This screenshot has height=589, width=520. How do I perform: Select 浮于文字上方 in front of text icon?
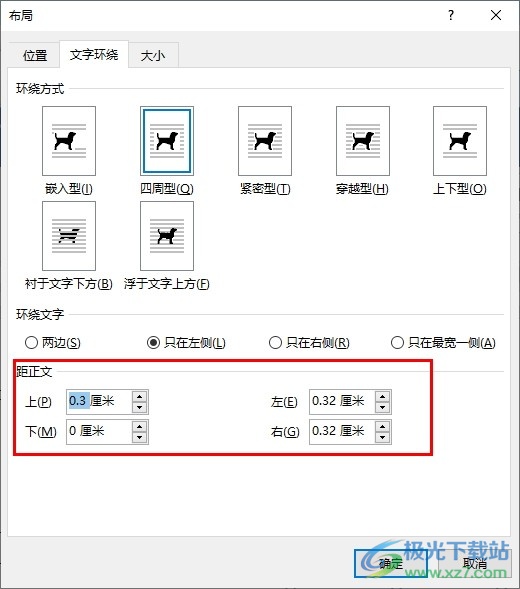point(167,236)
